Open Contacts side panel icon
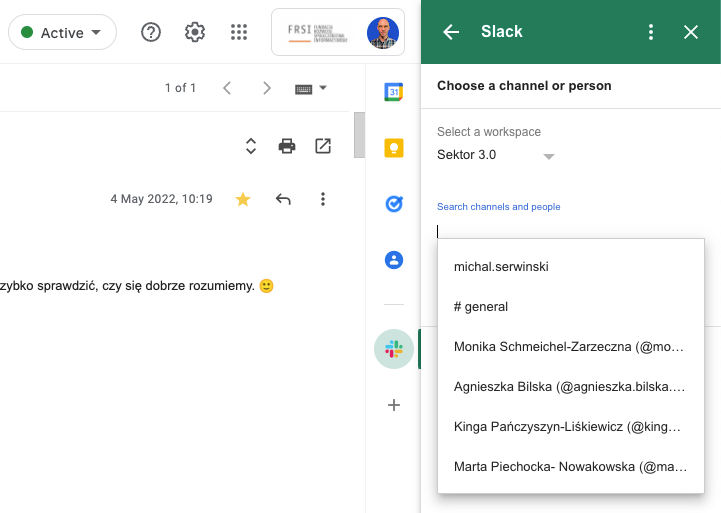The image size is (721, 513). tap(394, 260)
